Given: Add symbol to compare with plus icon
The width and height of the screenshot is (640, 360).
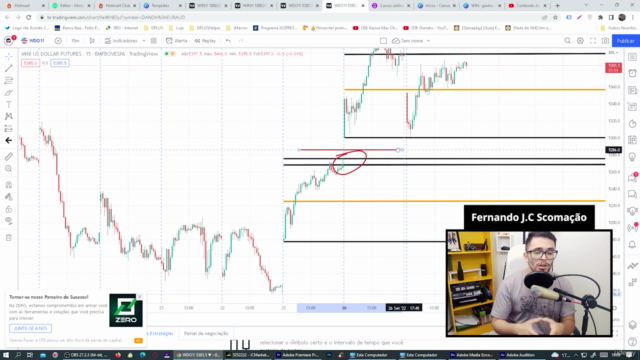Looking at the screenshot, I should coord(58,41).
